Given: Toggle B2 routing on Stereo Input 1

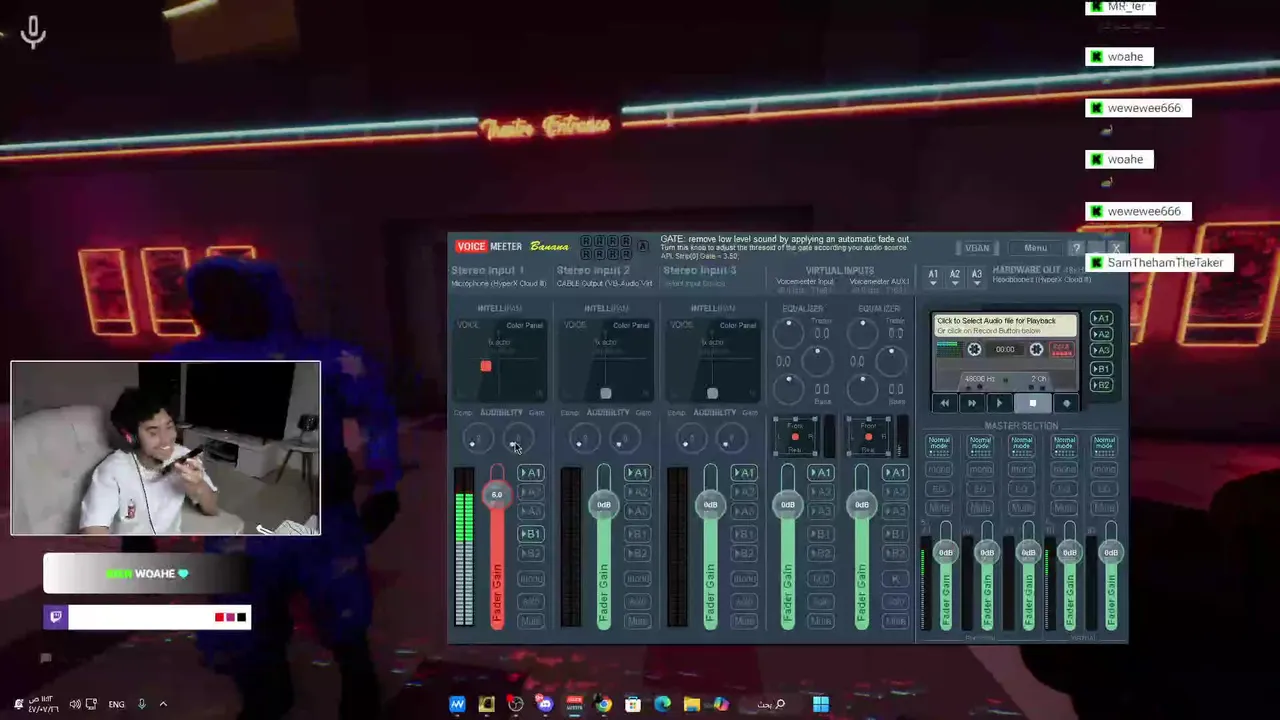Looking at the screenshot, I should (x=531, y=553).
